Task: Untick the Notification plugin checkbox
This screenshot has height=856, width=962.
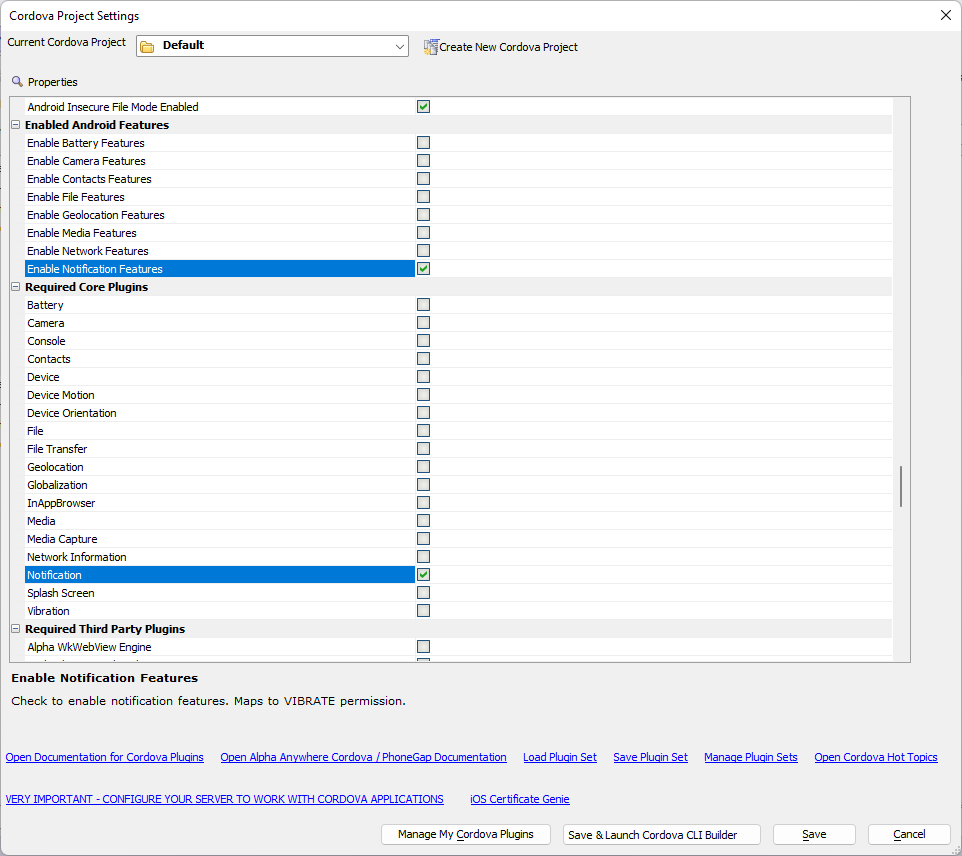Action: (x=423, y=575)
